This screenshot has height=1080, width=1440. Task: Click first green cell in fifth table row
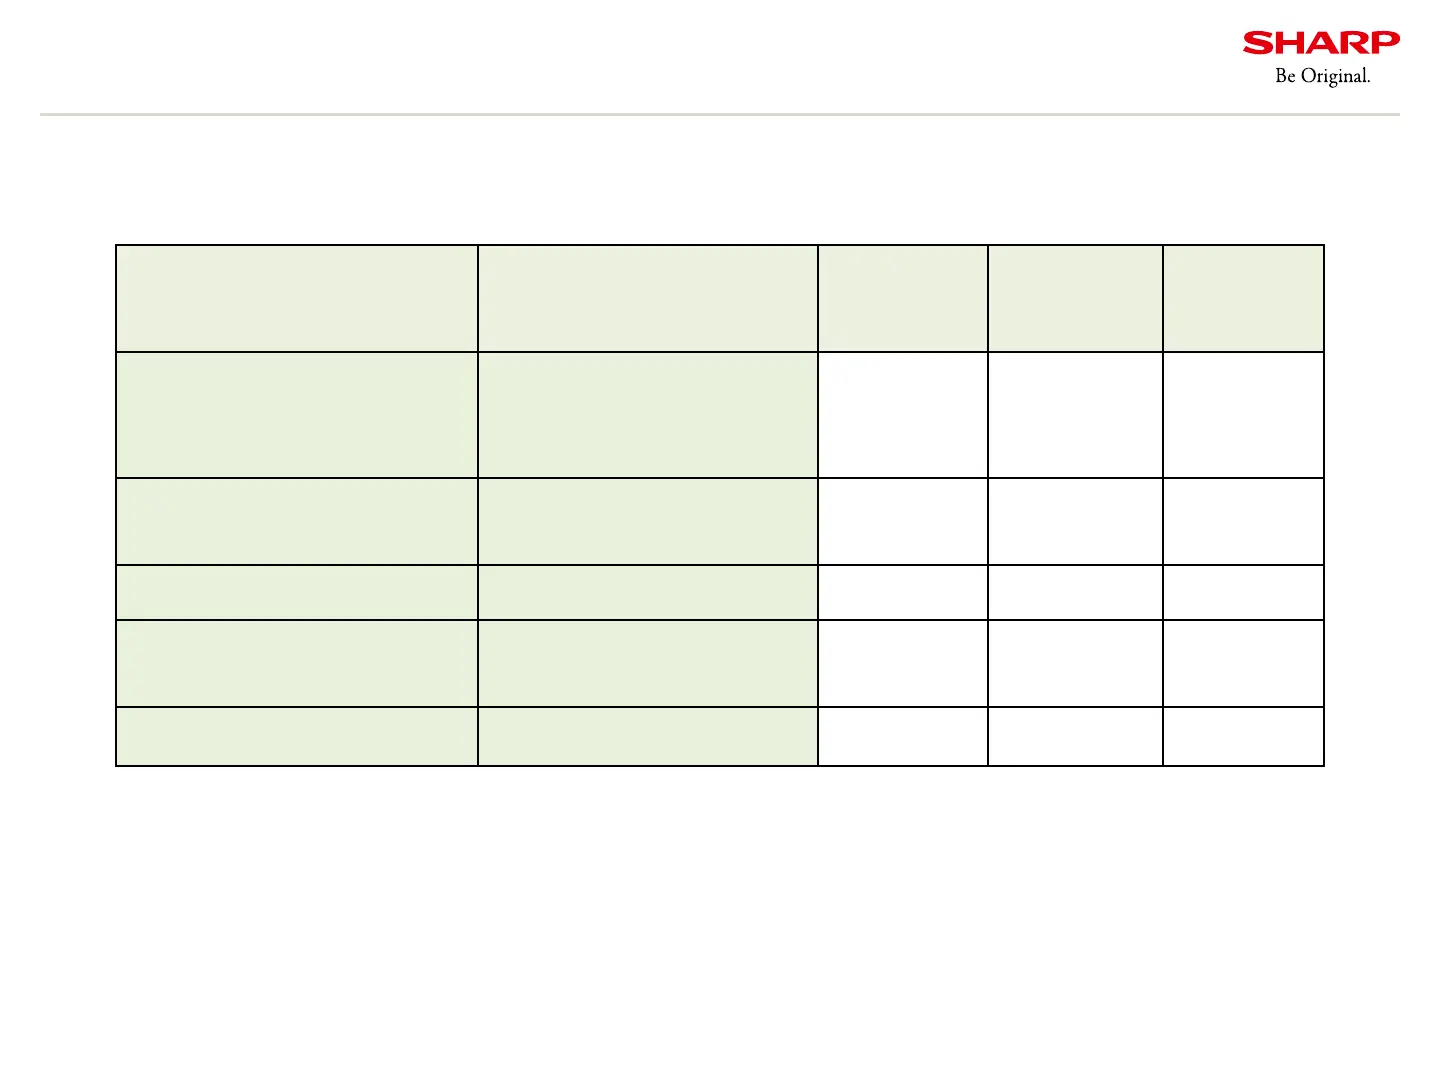(297, 664)
